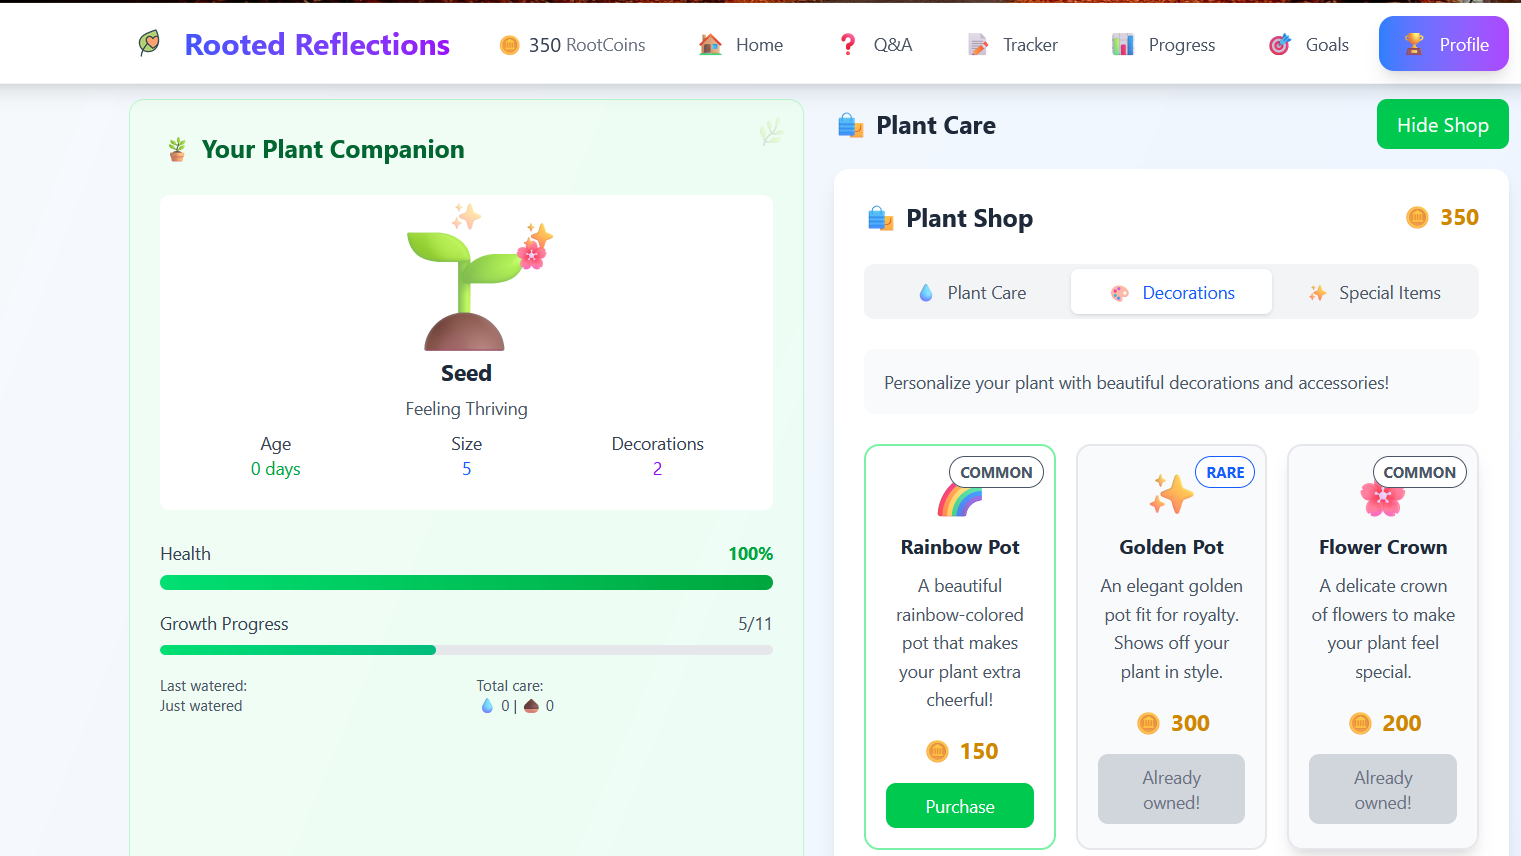Click the Growth Progress bar
The image size is (1521, 856).
click(x=466, y=650)
